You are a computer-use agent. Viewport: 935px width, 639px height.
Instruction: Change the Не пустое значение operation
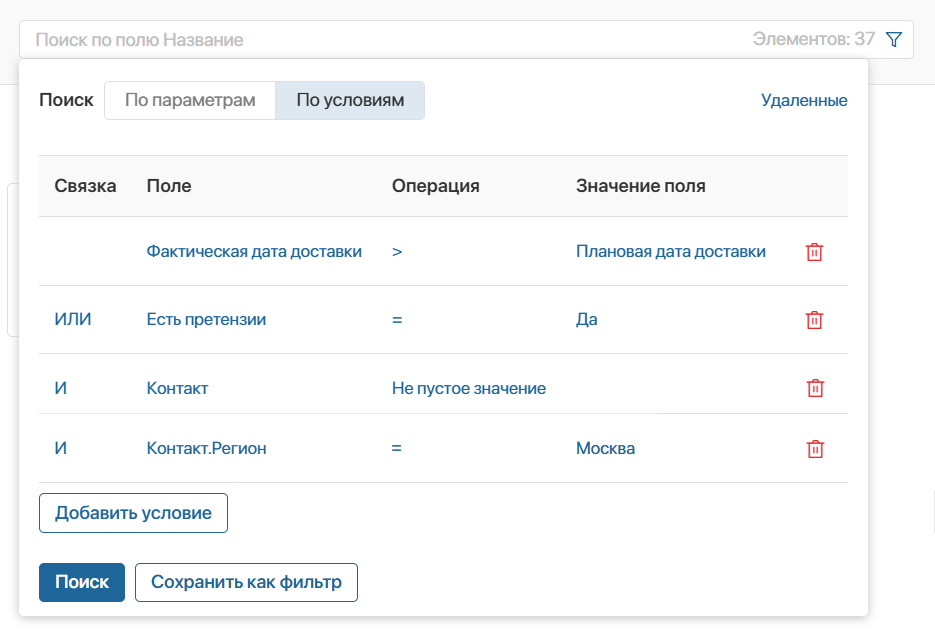[x=469, y=389]
